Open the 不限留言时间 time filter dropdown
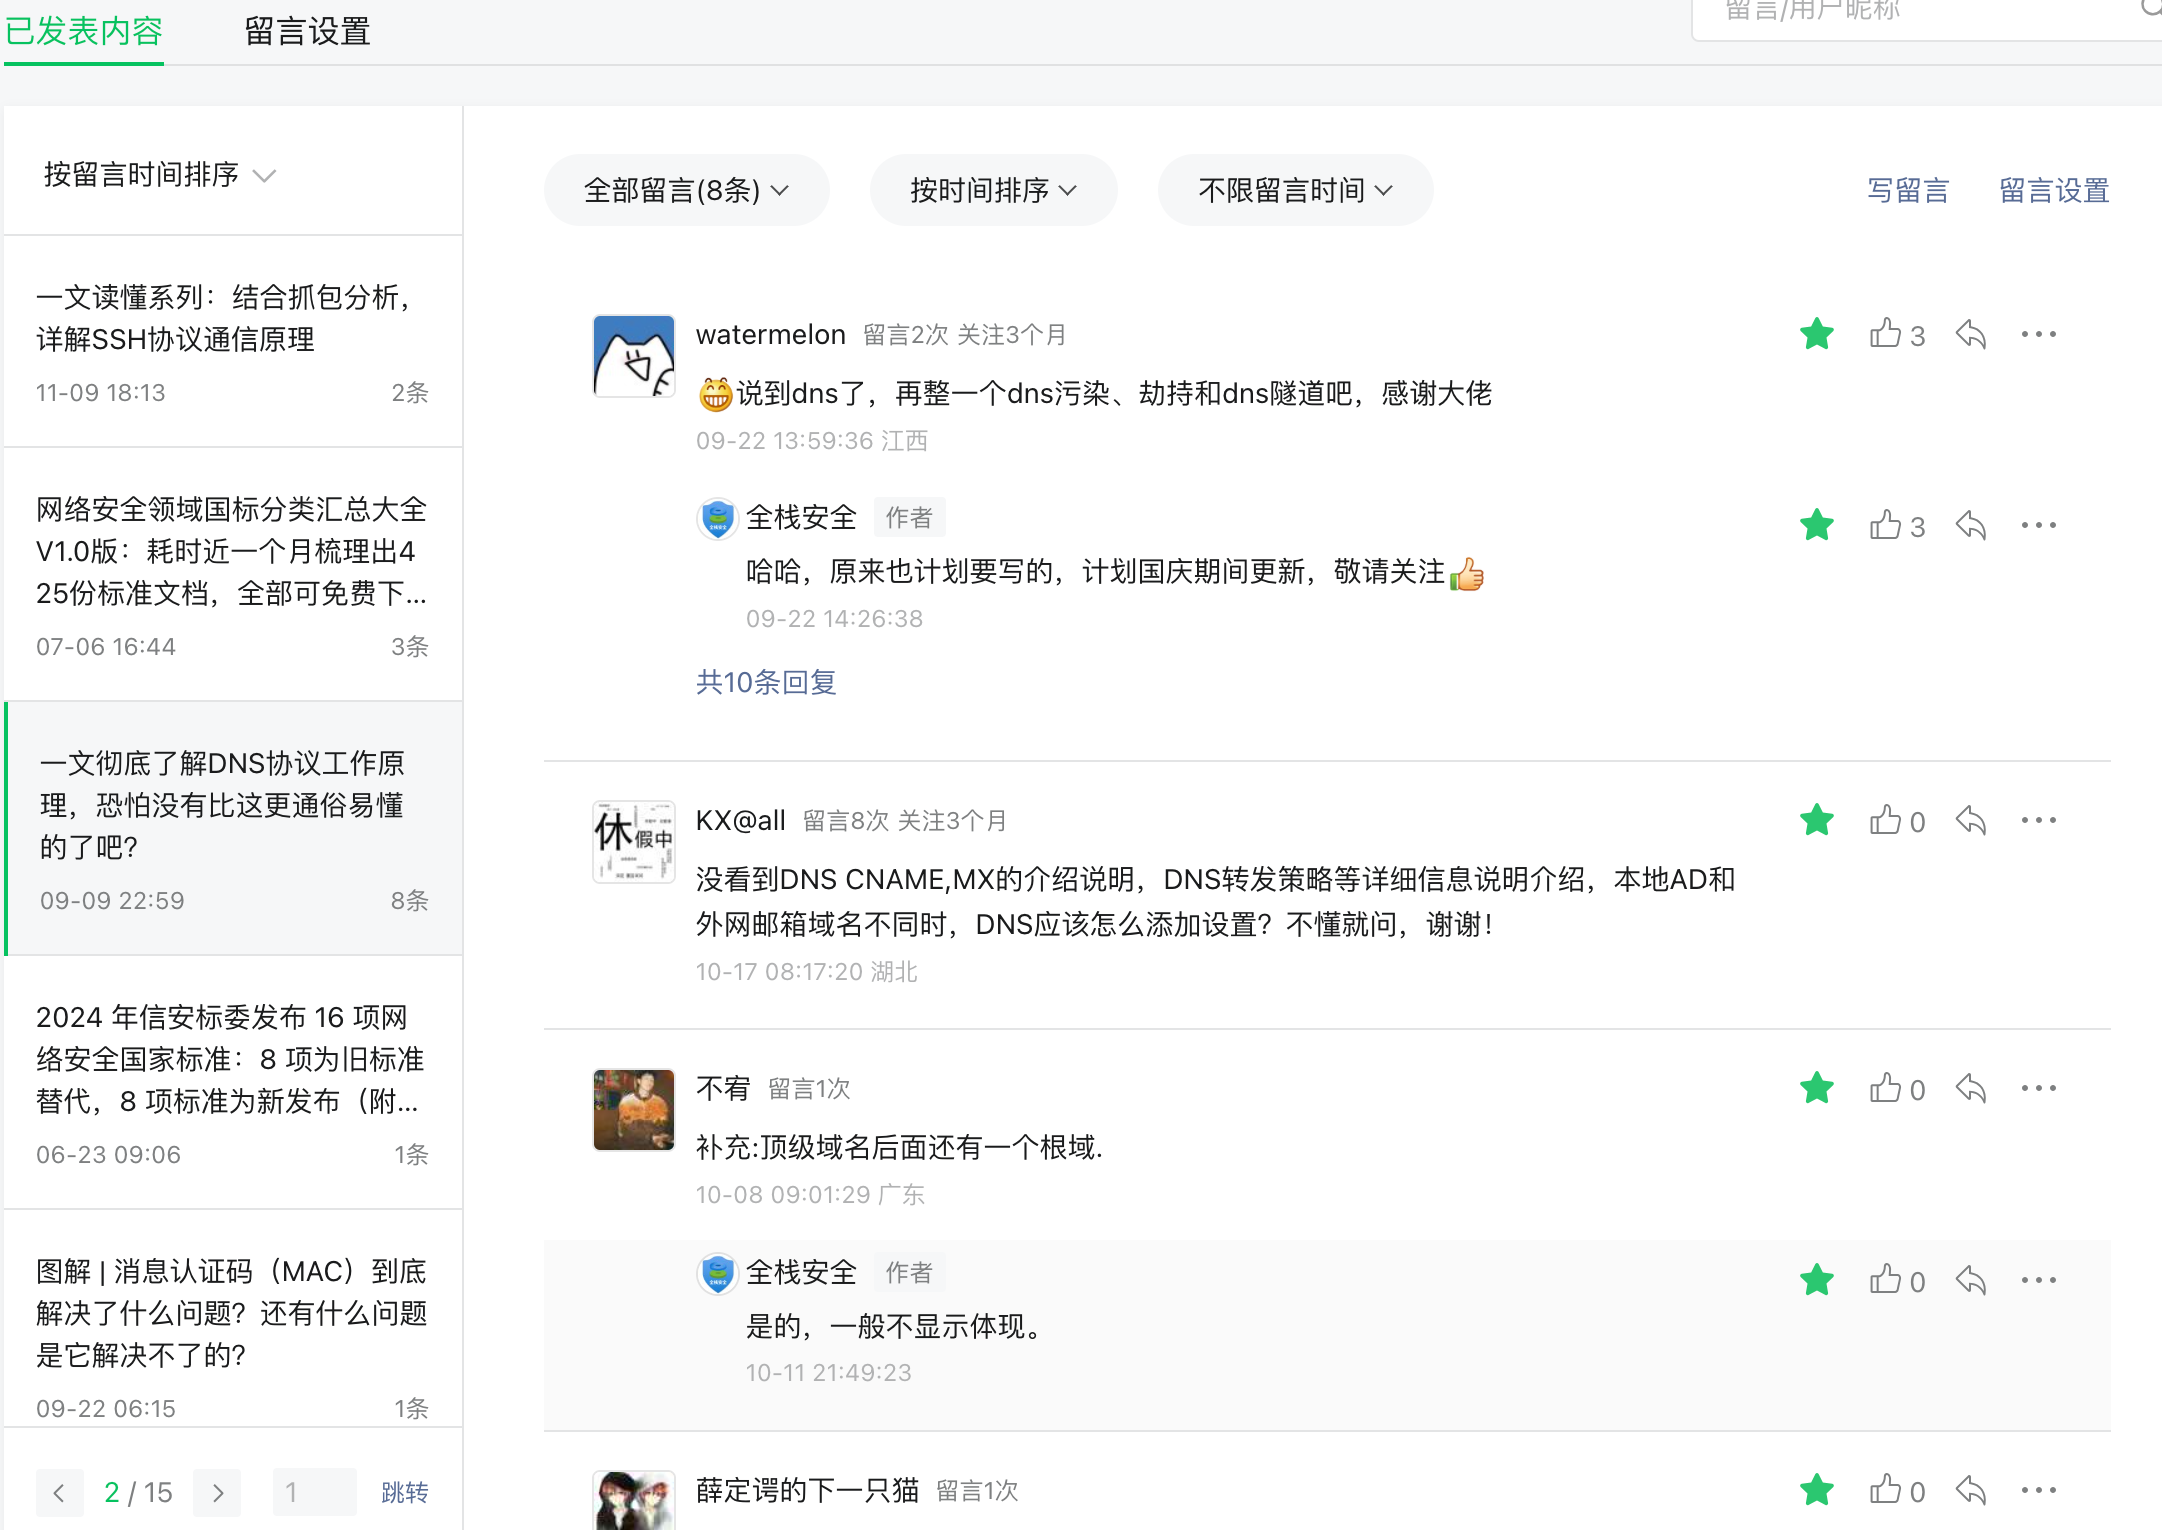 coord(1294,190)
